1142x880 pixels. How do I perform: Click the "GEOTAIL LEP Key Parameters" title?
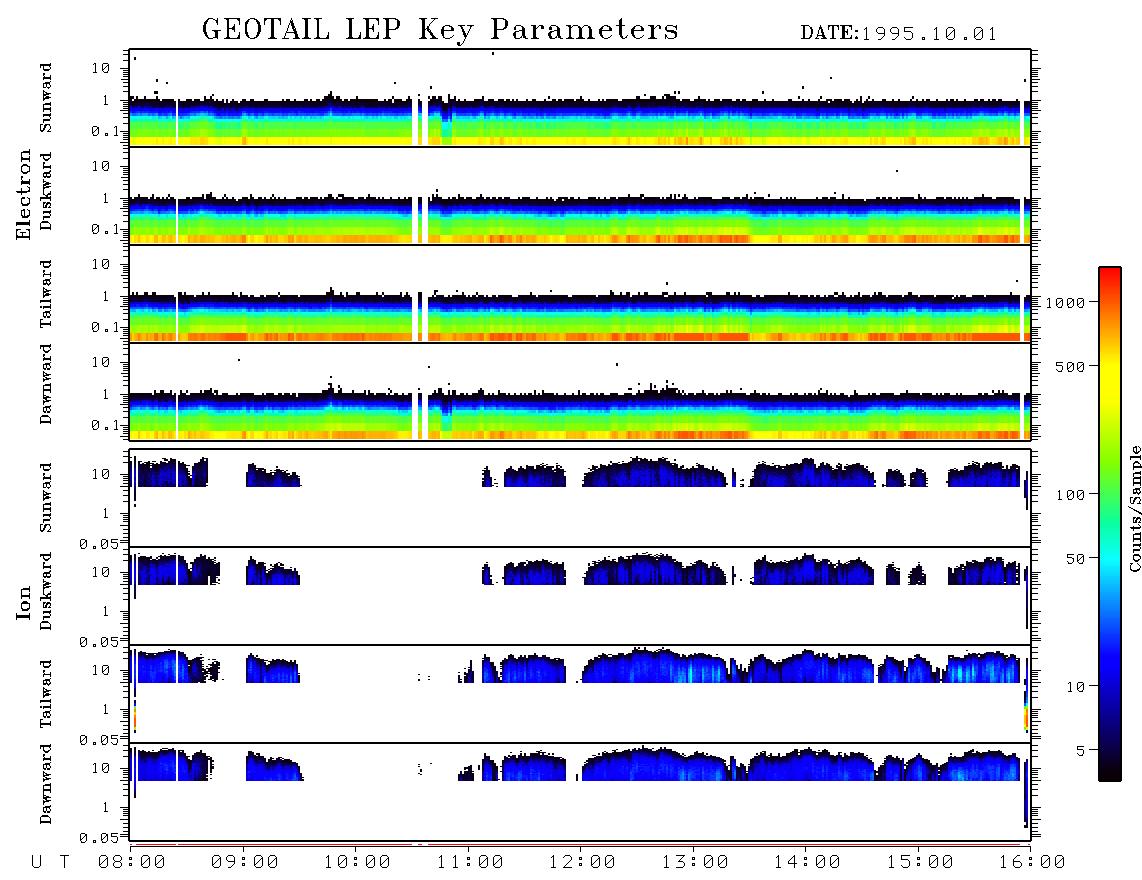click(440, 30)
